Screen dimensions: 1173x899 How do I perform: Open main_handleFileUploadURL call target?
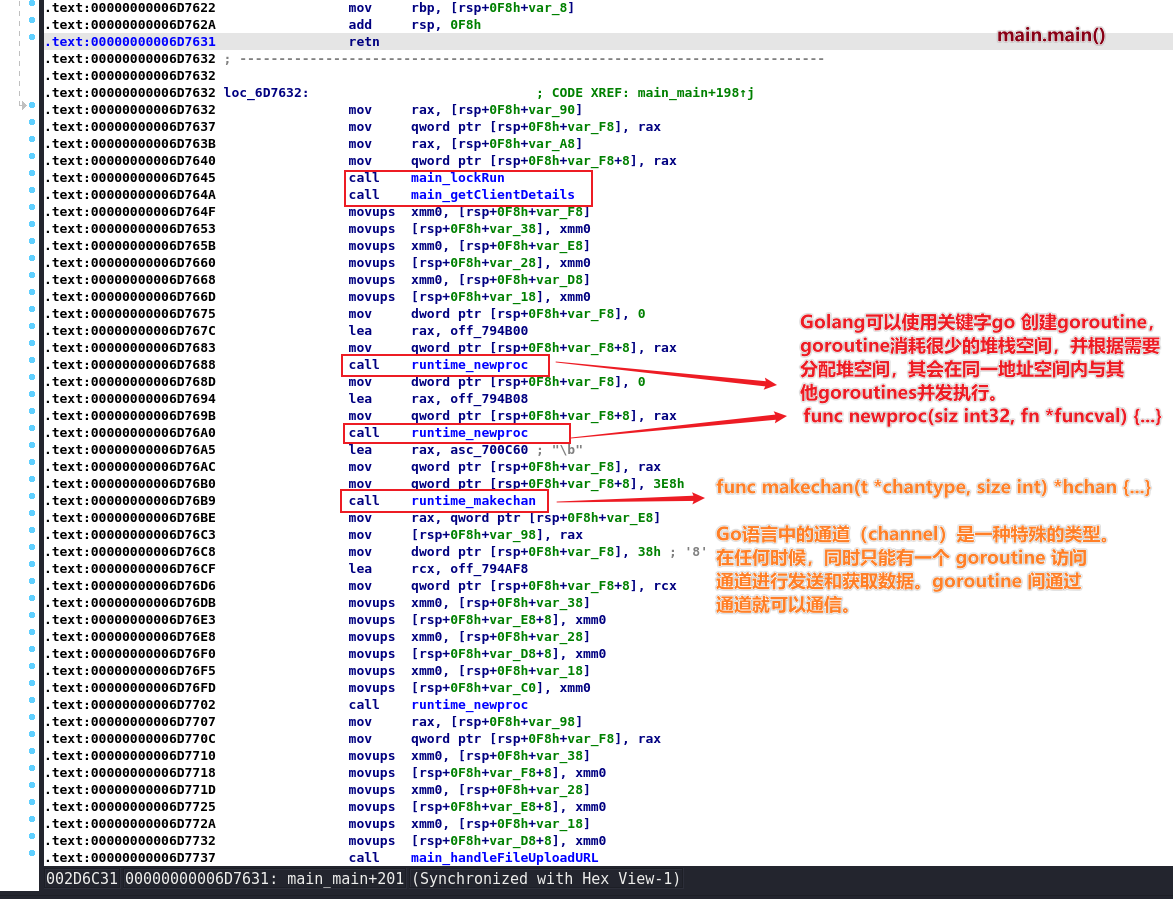point(504,858)
